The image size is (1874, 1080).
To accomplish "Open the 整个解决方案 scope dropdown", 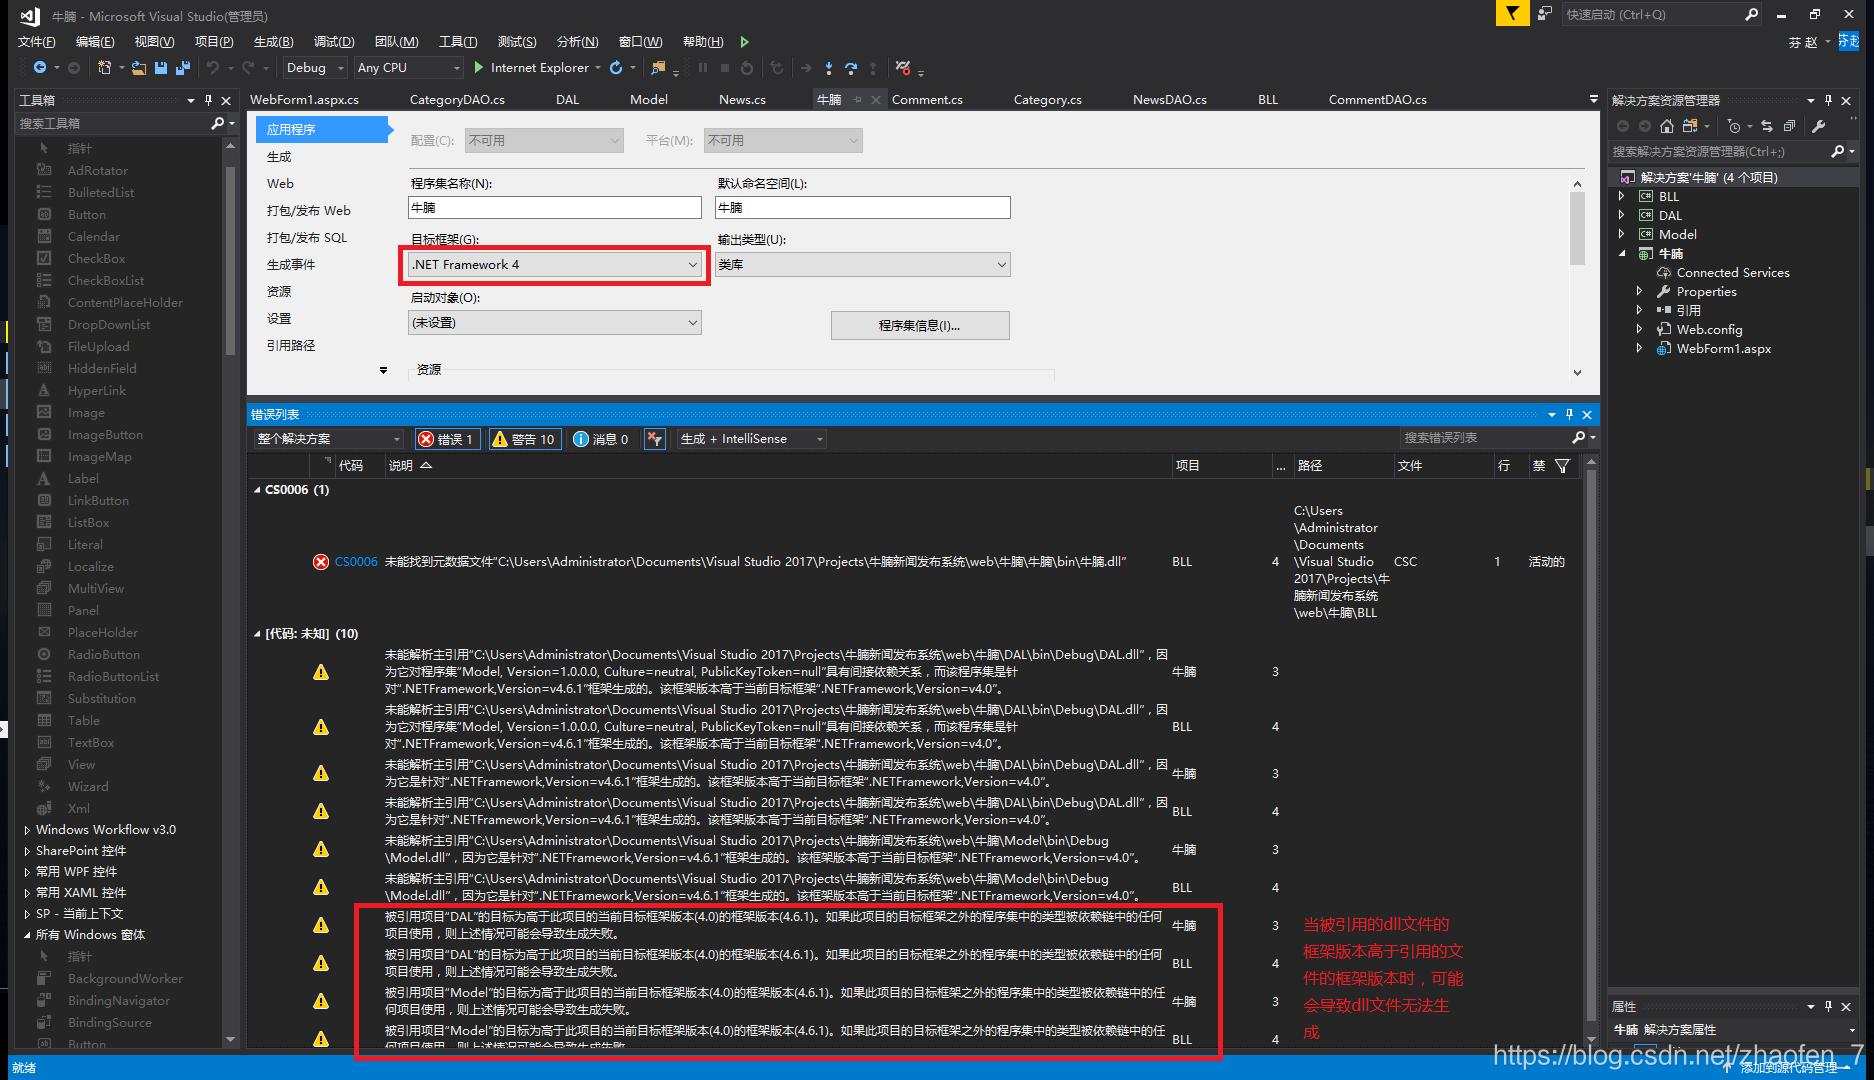I will tap(328, 439).
